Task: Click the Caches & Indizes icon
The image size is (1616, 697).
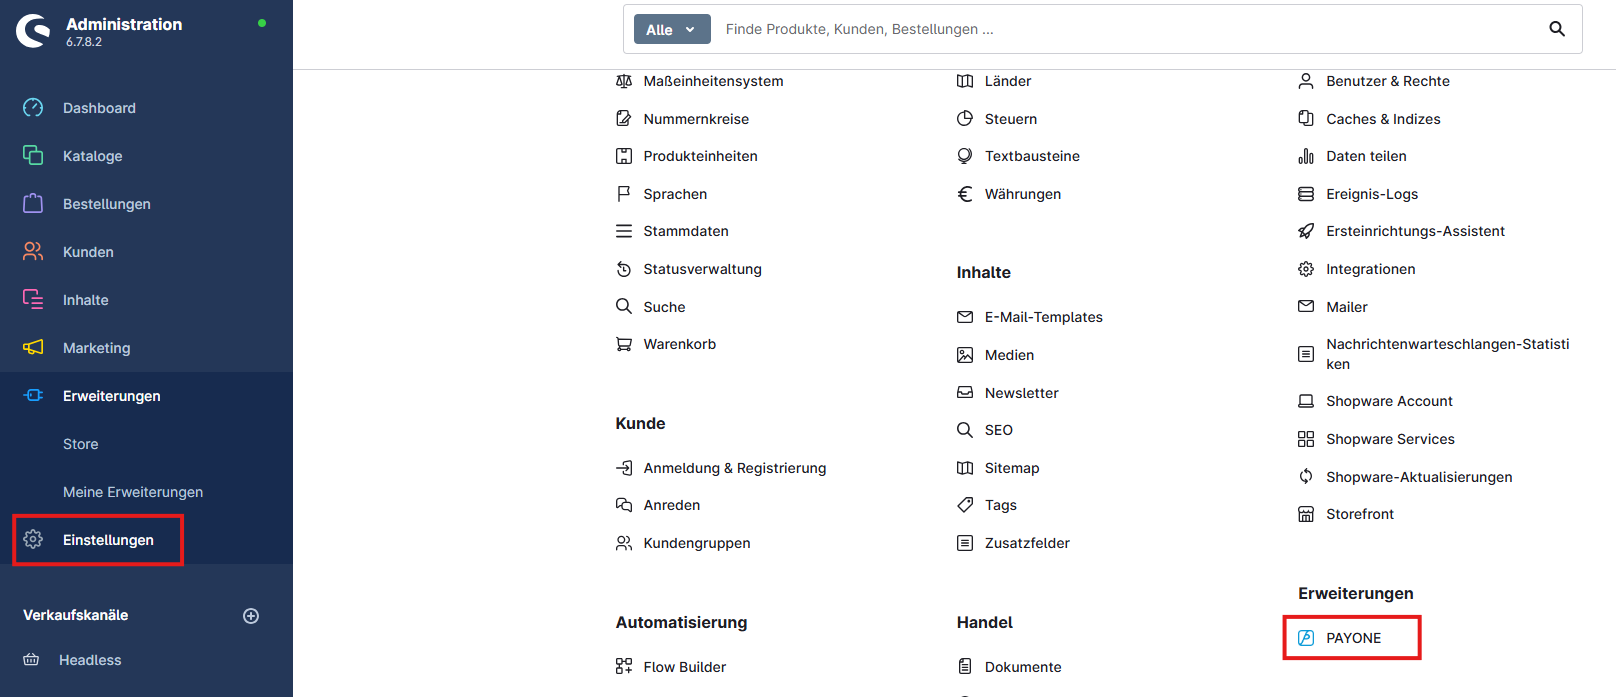Action: 1306,119
